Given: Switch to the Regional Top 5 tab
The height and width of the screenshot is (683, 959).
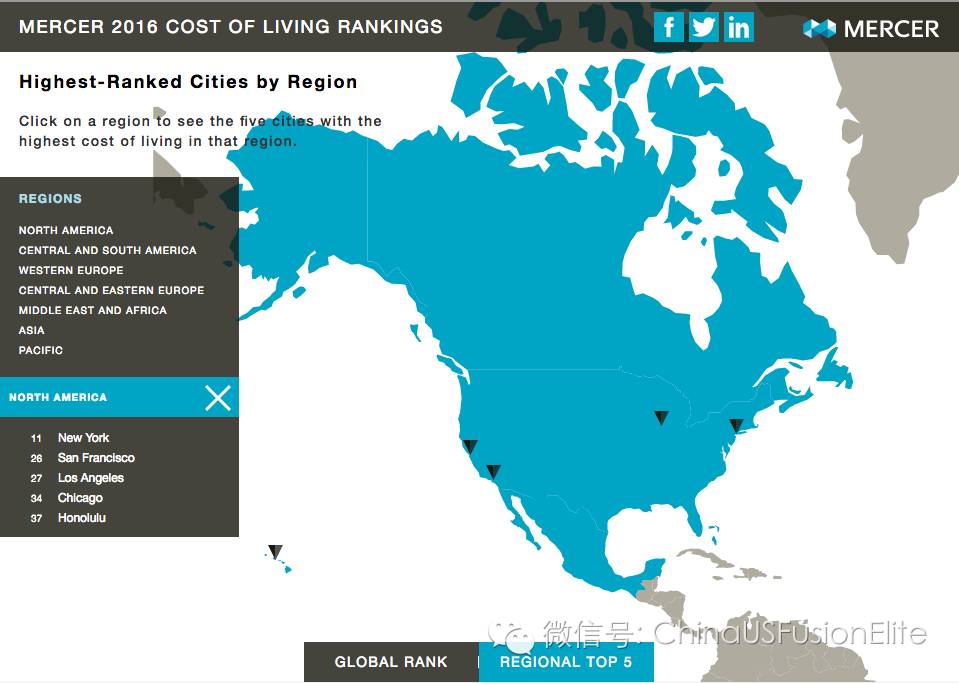Looking at the screenshot, I should 566,662.
